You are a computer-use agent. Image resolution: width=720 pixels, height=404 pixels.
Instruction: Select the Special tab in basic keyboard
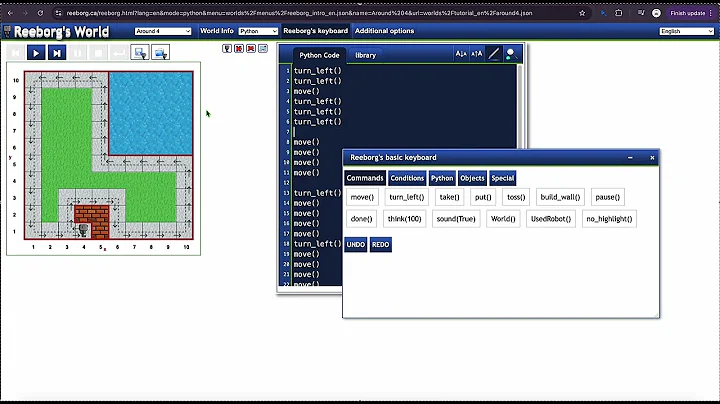[503, 178]
